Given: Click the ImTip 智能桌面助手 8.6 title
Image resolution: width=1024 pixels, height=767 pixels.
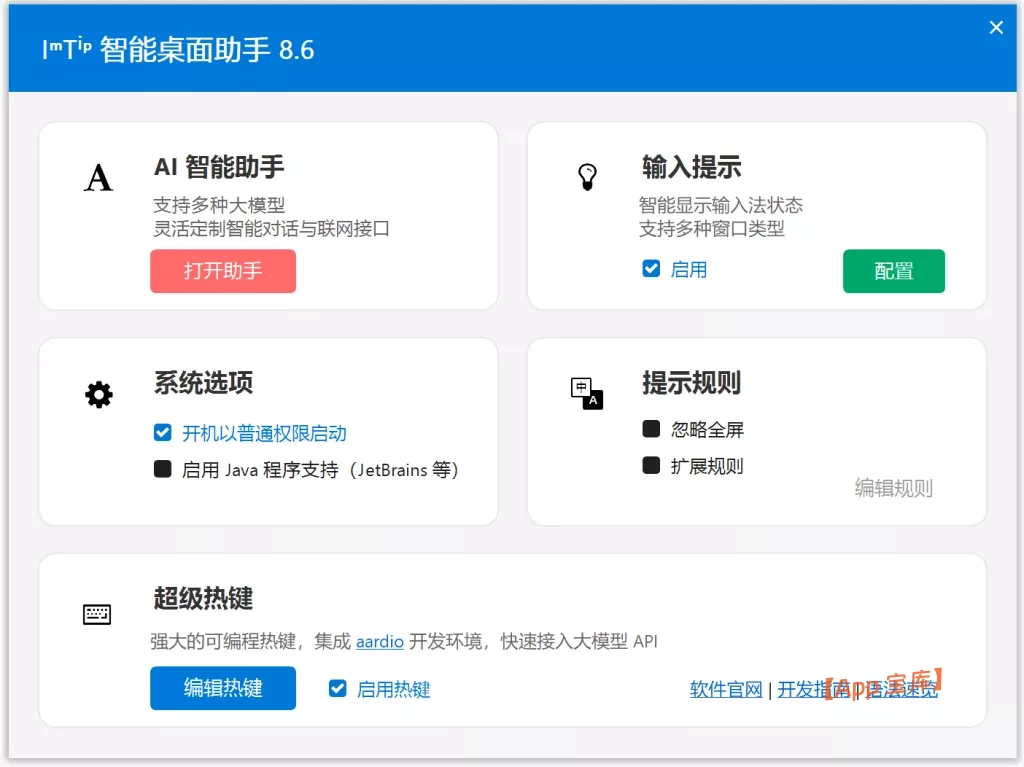Looking at the screenshot, I should [x=178, y=50].
